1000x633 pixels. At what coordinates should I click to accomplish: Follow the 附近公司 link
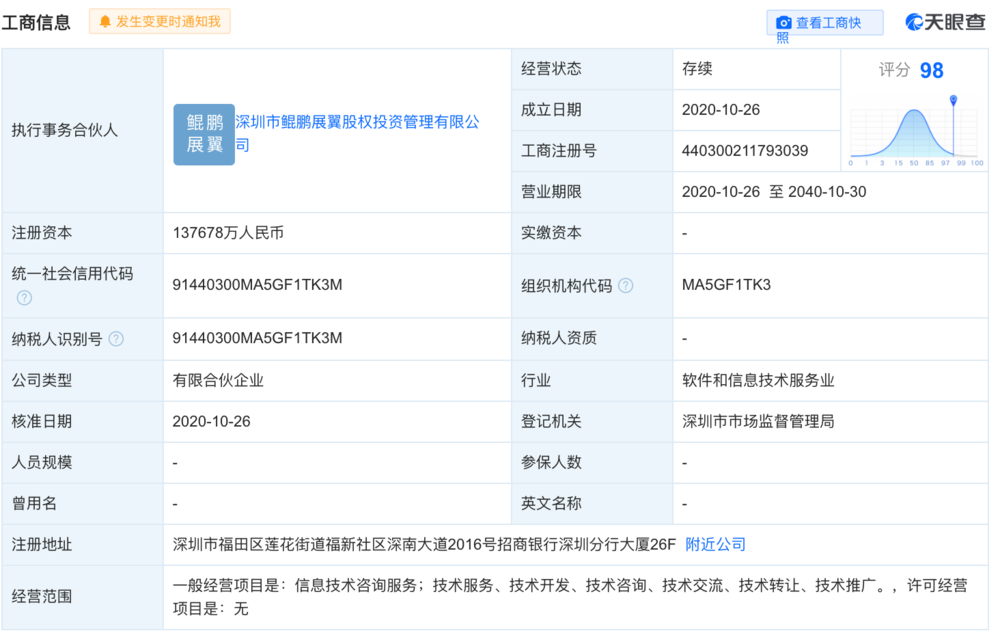(x=715, y=545)
